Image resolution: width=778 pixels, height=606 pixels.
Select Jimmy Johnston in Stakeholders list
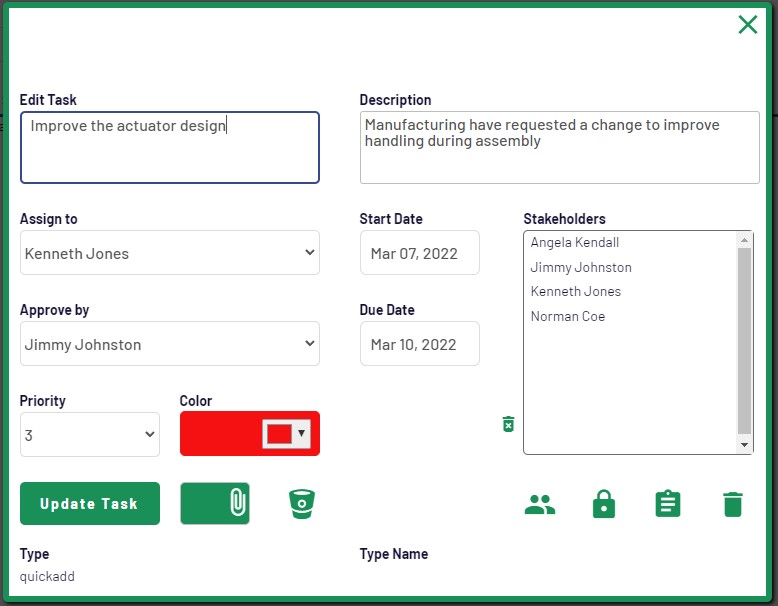(x=581, y=268)
